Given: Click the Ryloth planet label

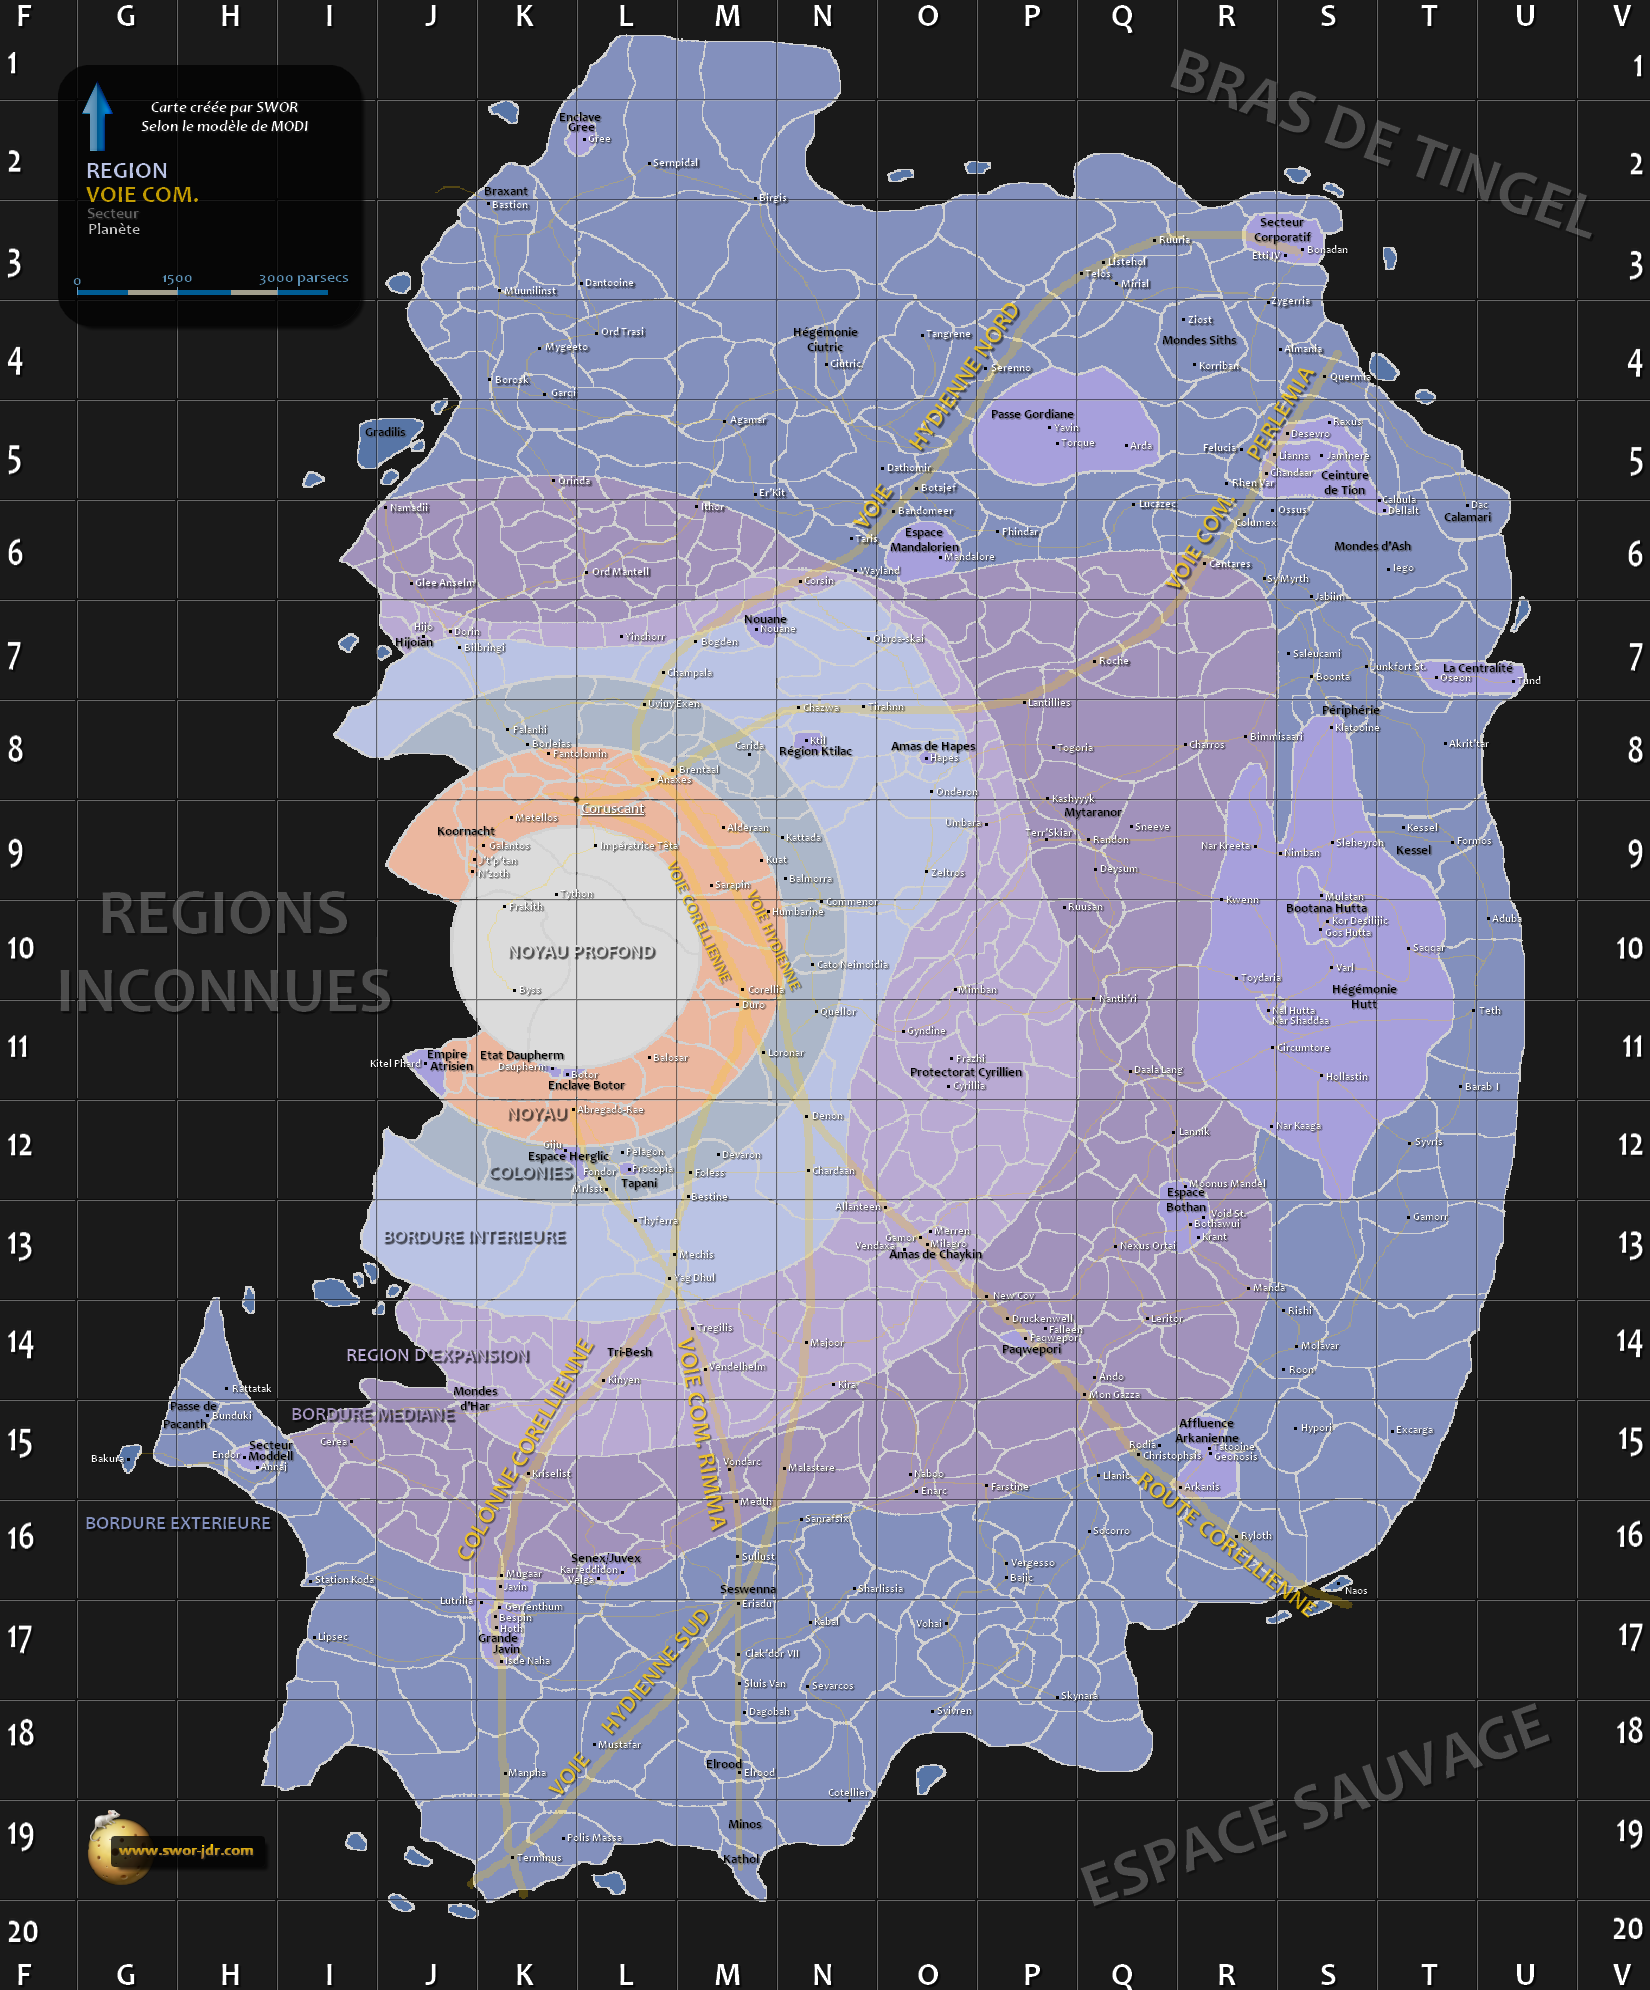Looking at the screenshot, I should [1256, 1535].
